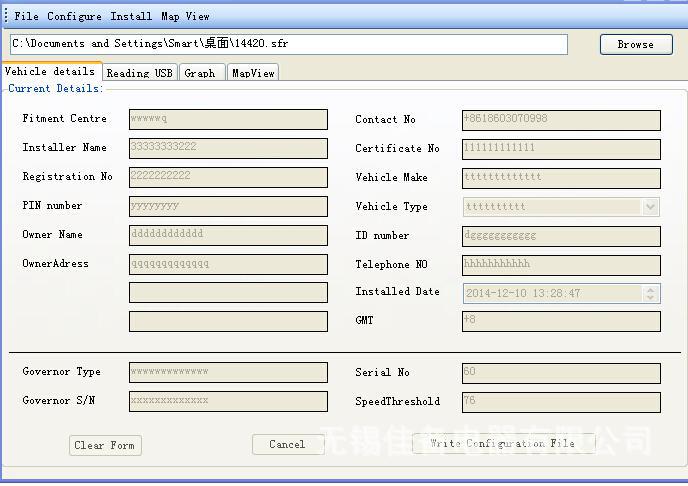Select the Vehicle details tab
Screen dimensions: 688x486
[x=50, y=72]
